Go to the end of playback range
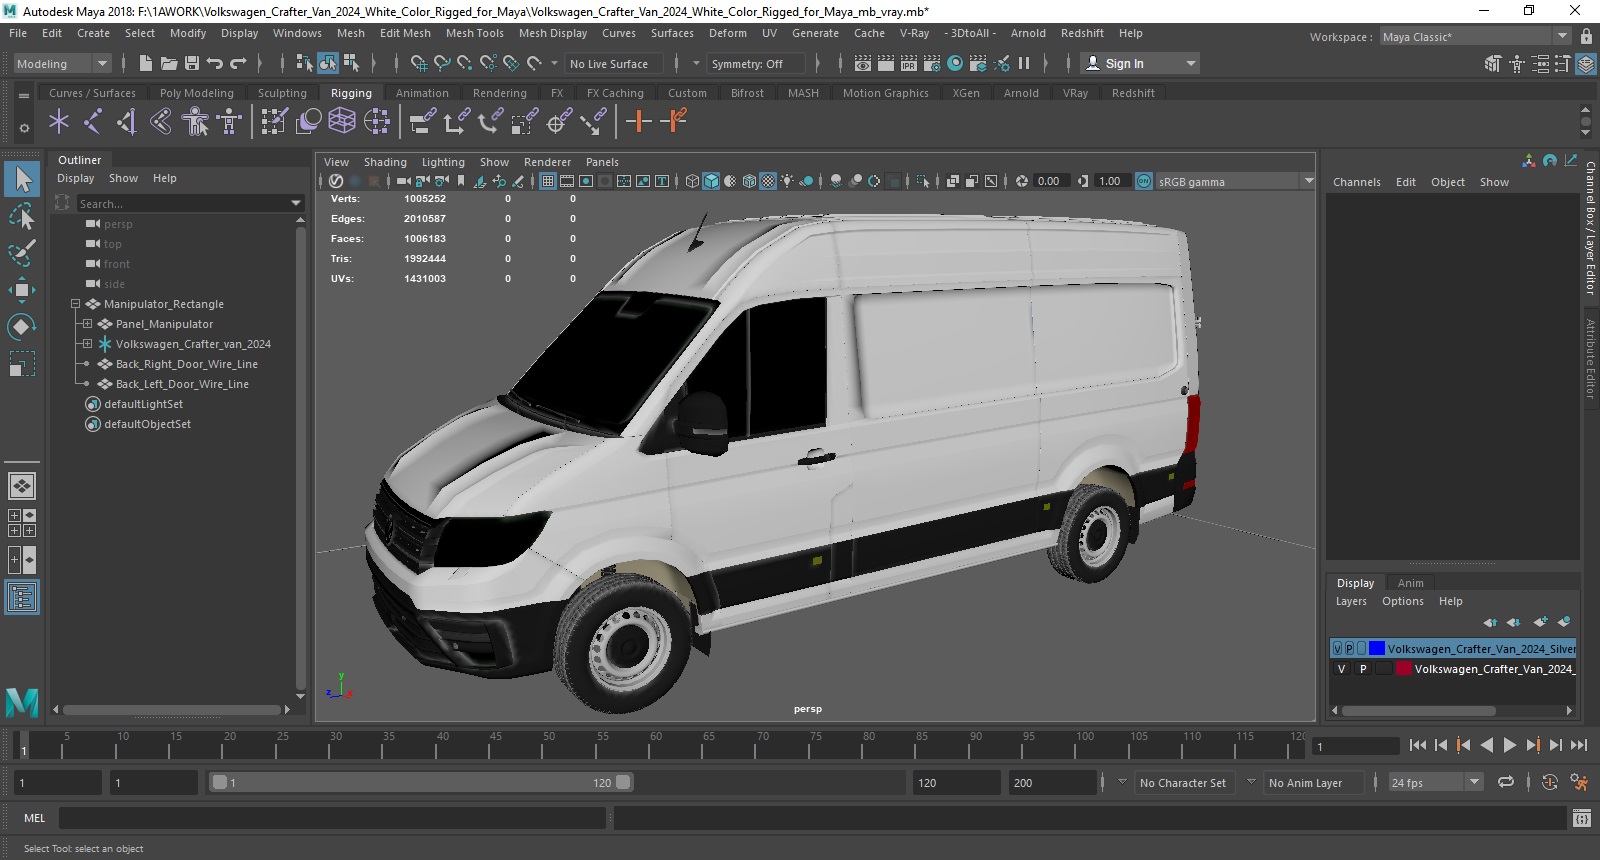Image resolution: width=1600 pixels, height=860 pixels. tap(1579, 745)
